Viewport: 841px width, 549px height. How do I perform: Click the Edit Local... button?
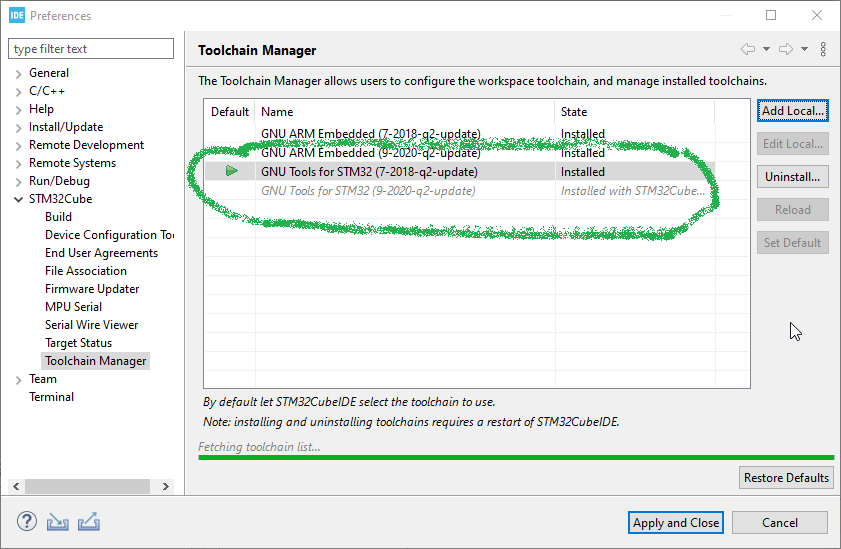point(793,144)
